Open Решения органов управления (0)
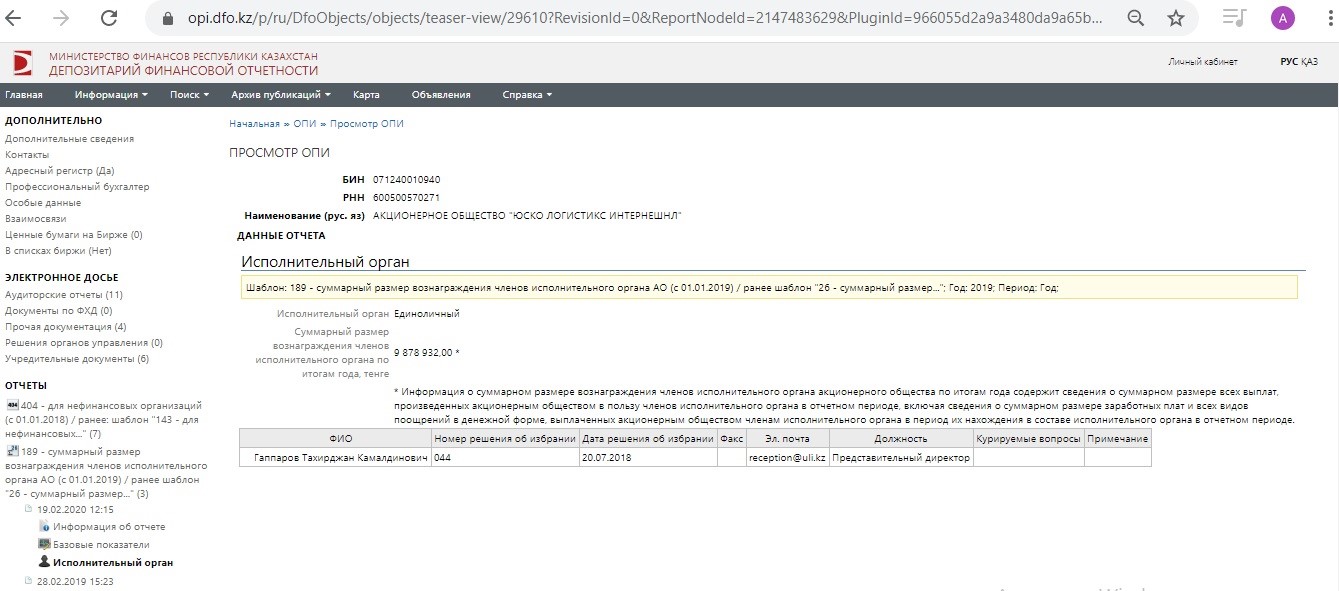This screenshot has width=1339, height=591. (x=84, y=343)
